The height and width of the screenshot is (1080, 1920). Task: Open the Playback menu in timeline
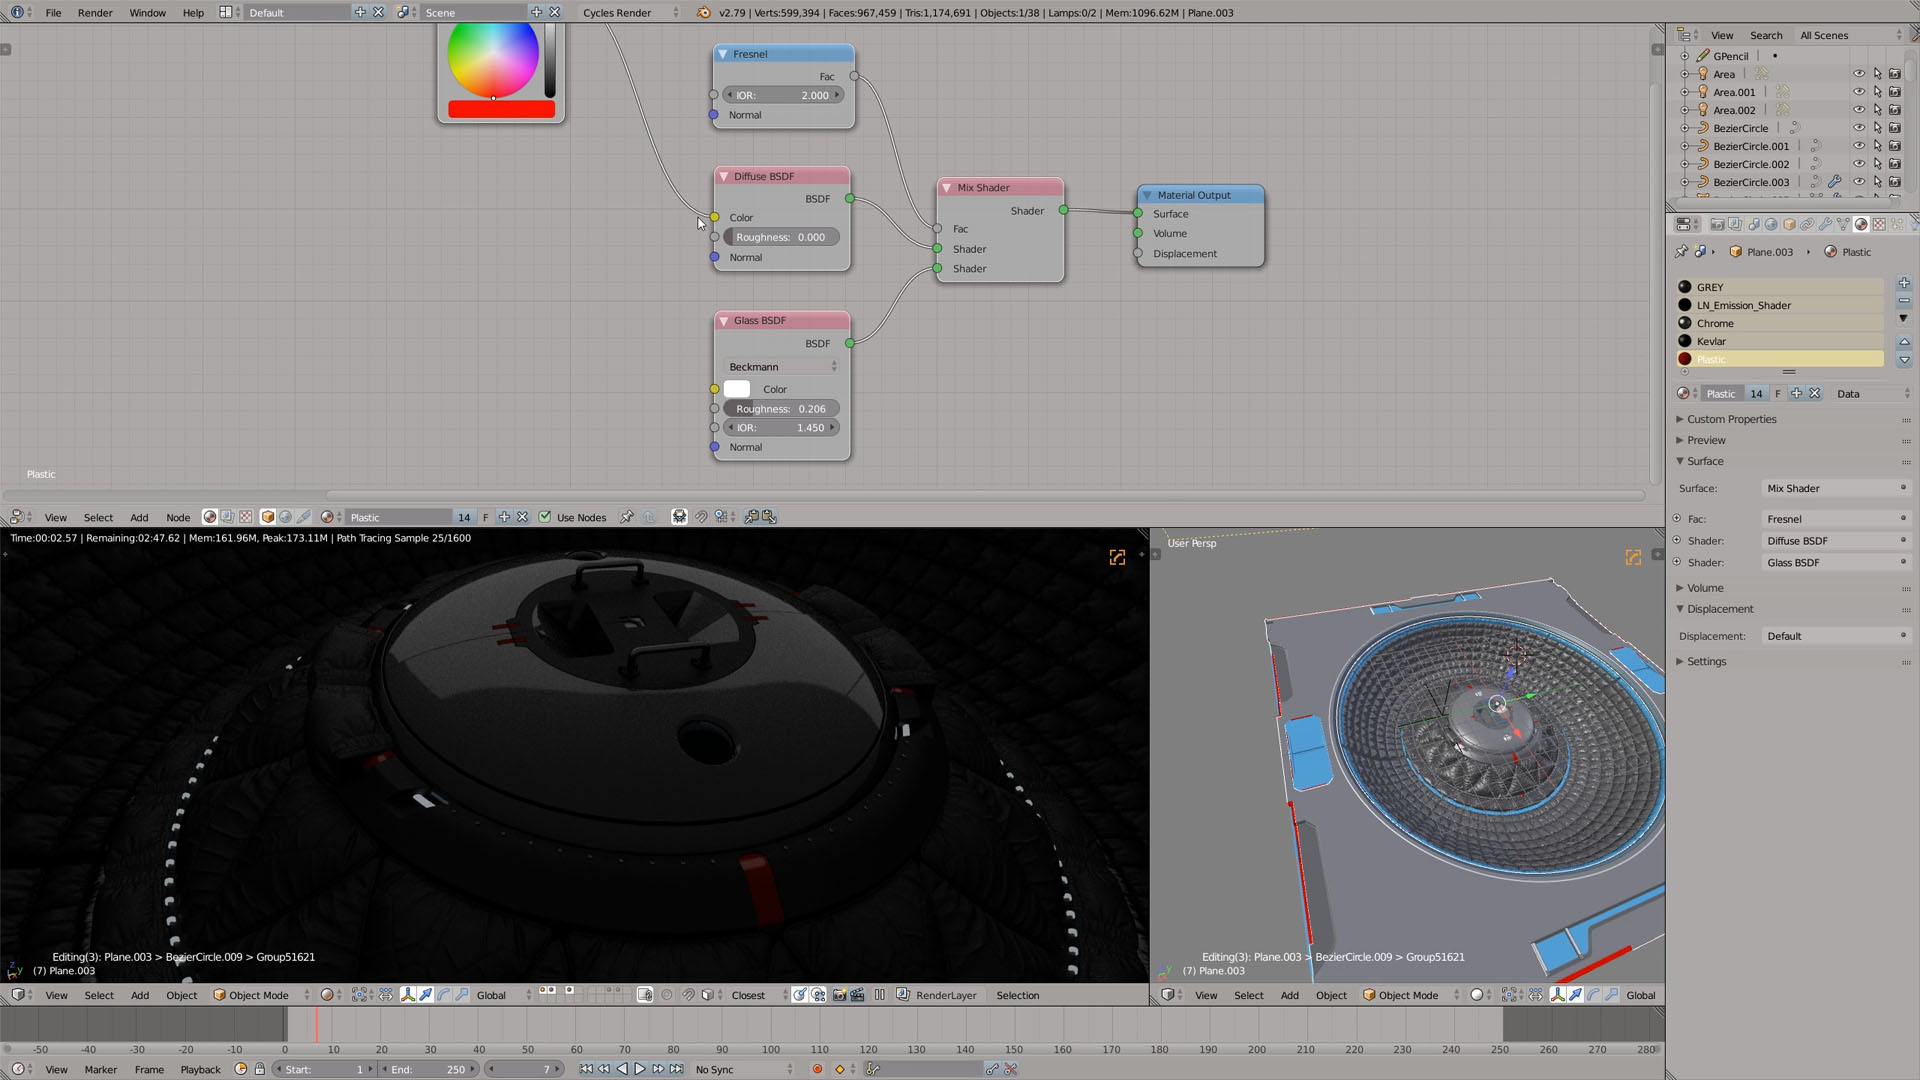[200, 1069]
